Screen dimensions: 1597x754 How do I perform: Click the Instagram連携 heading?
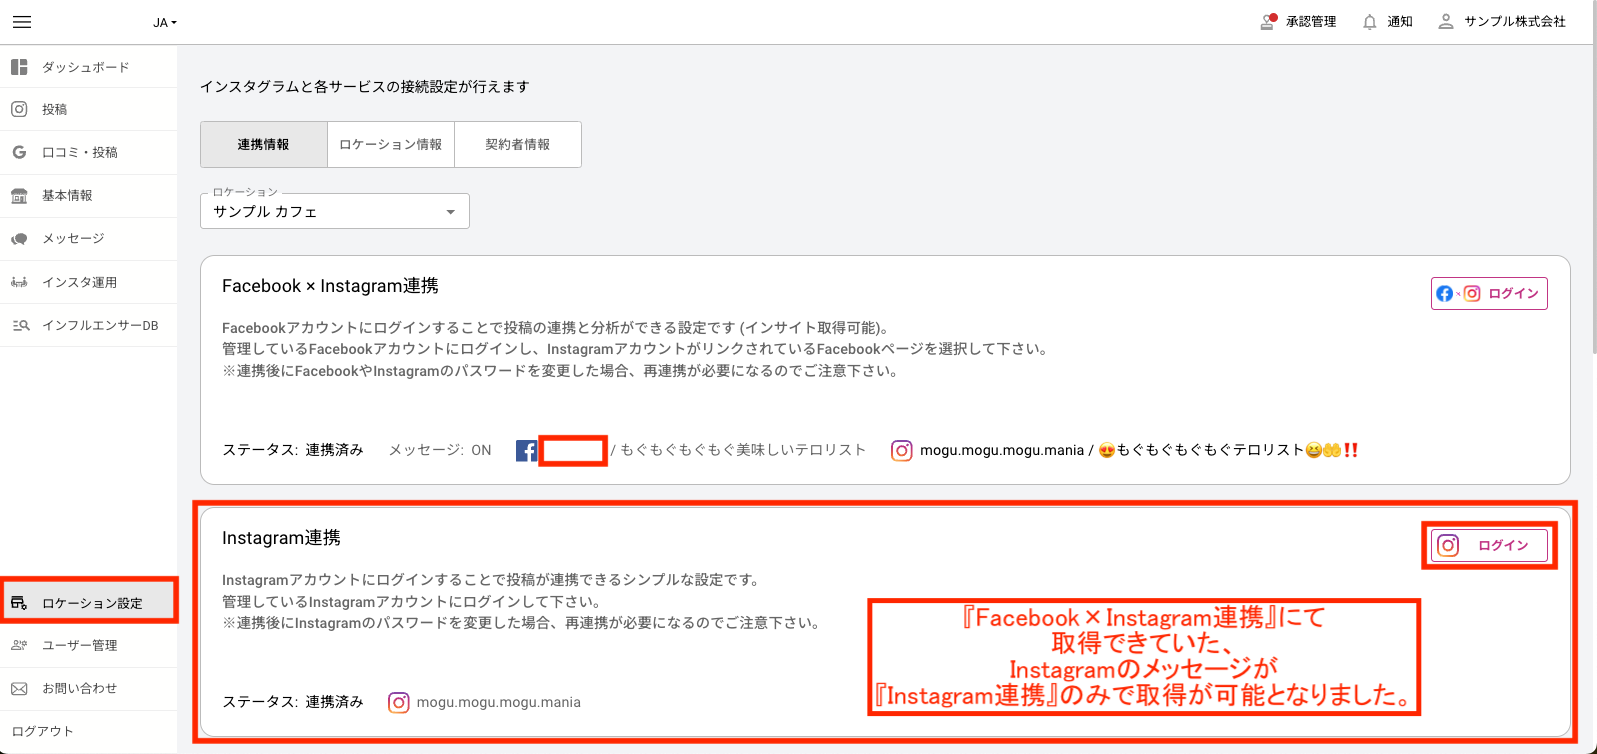click(x=281, y=538)
